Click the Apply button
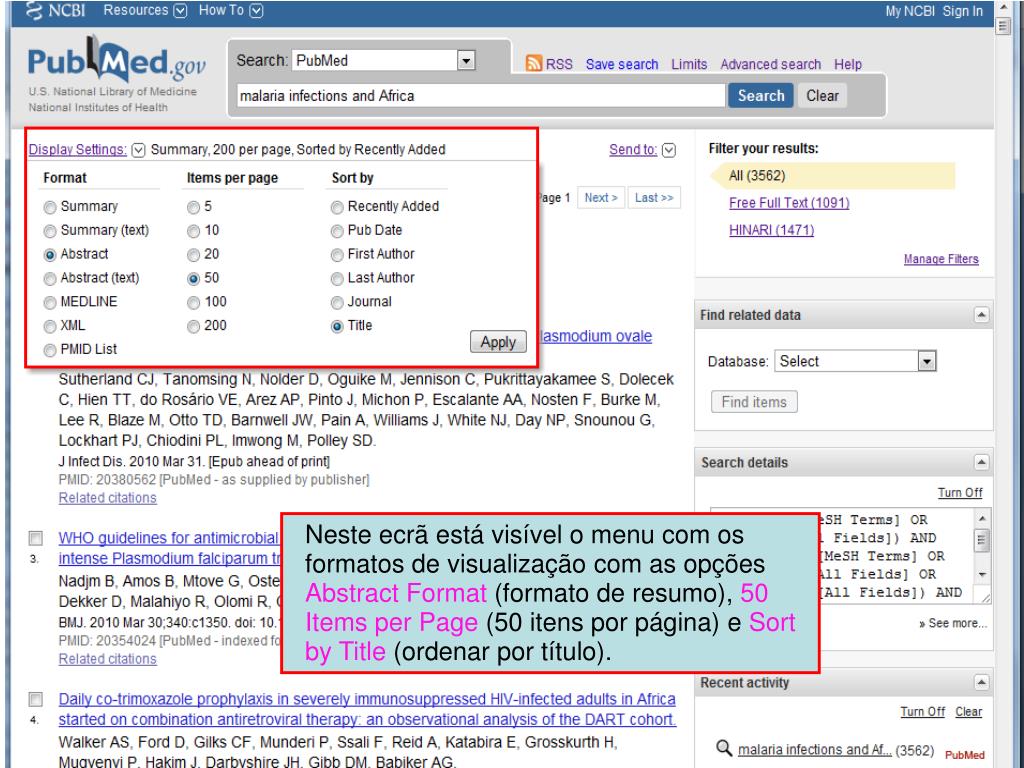 click(498, 342)
